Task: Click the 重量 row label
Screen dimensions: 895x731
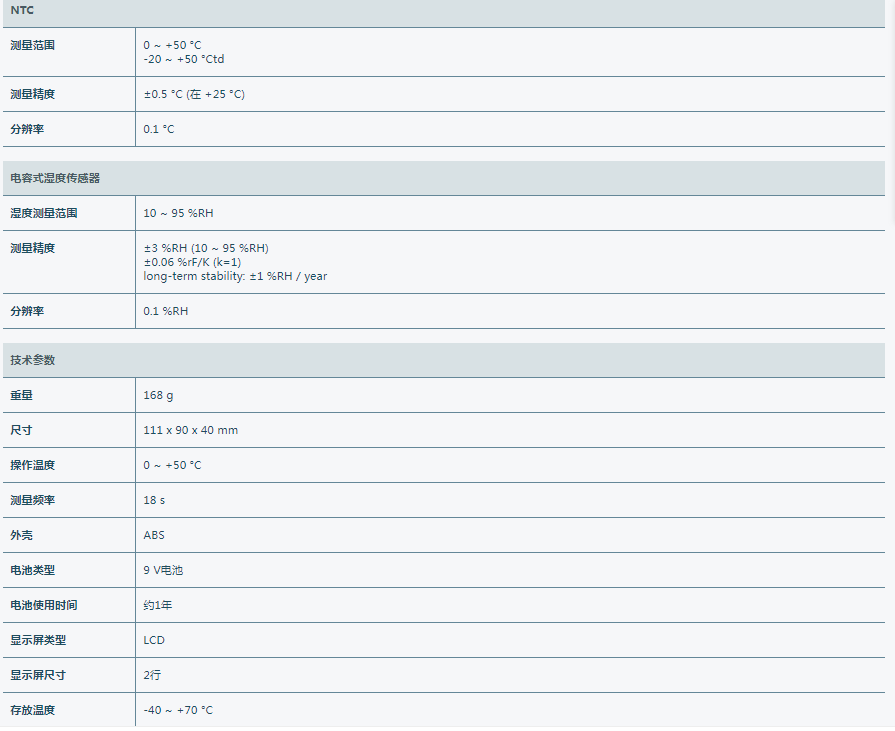Action: (x=21, y=395)
